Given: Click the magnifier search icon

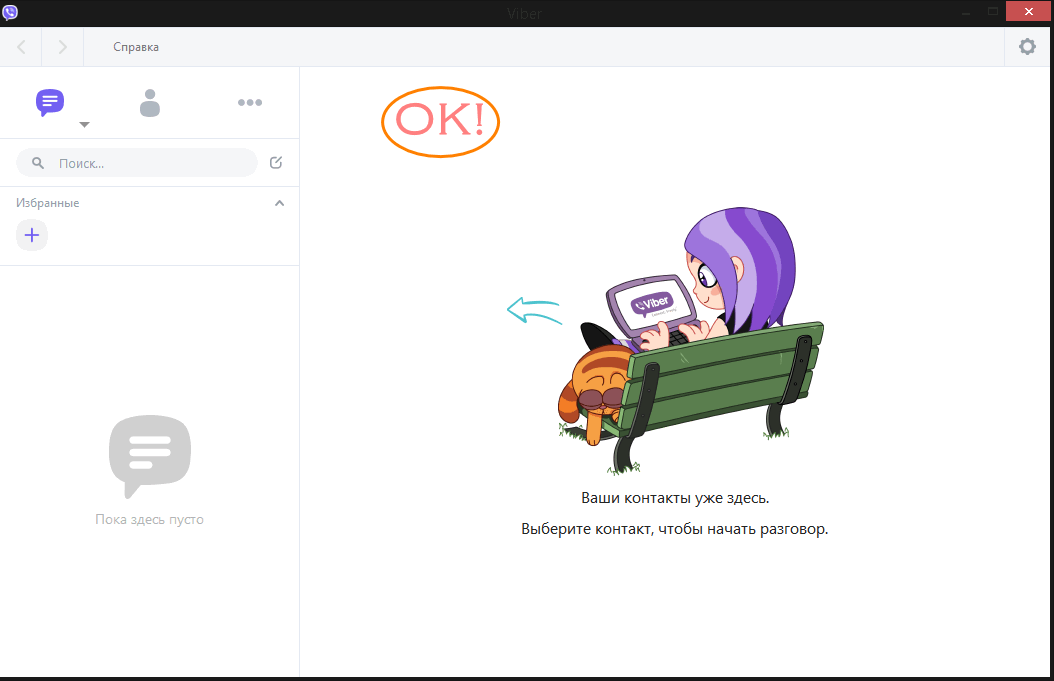Looking at the screenshot, I should coord(38,163).
